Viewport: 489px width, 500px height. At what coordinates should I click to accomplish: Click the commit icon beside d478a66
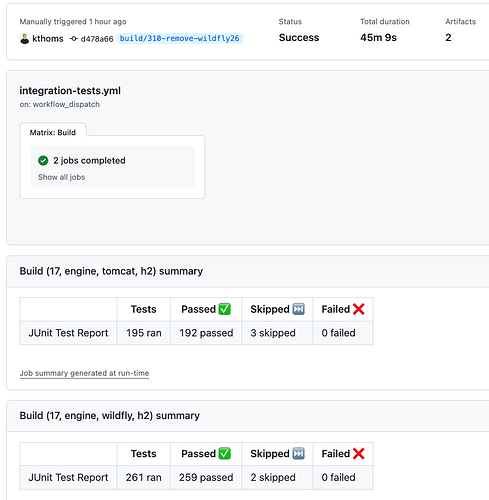tap(73, 39)
